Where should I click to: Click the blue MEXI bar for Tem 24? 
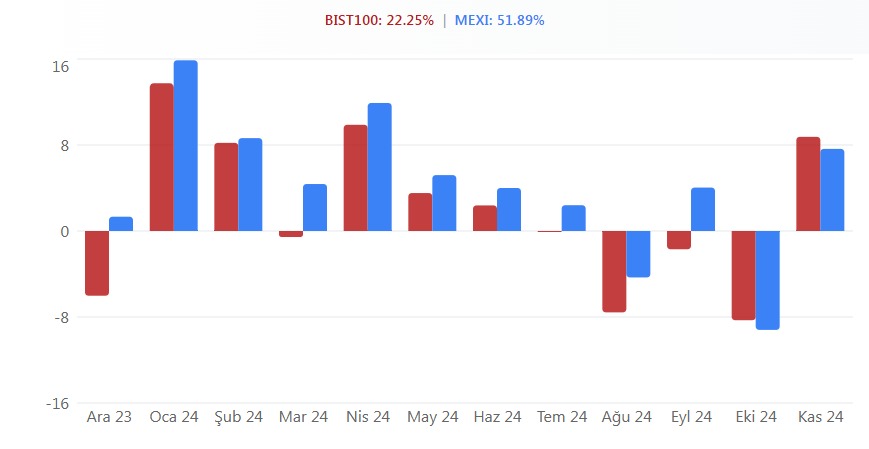[x=573, y=218]
